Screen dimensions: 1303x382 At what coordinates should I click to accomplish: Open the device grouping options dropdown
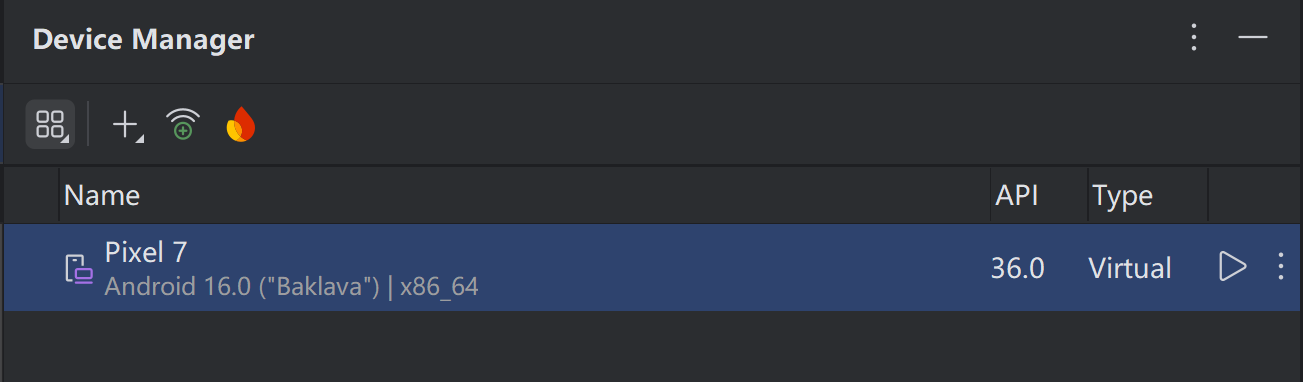click(50, 125)
